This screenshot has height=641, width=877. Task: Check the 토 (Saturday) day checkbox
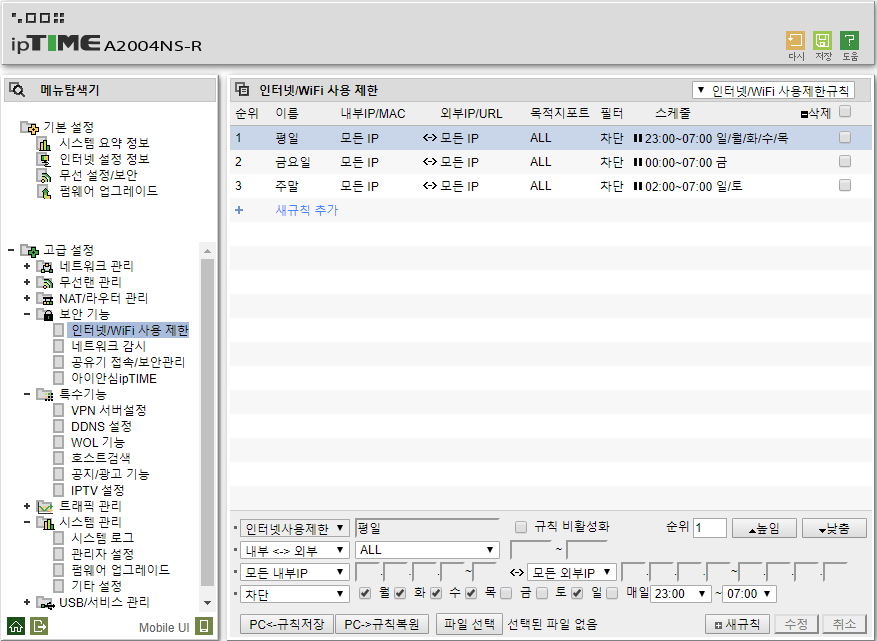tap(542, 593)
